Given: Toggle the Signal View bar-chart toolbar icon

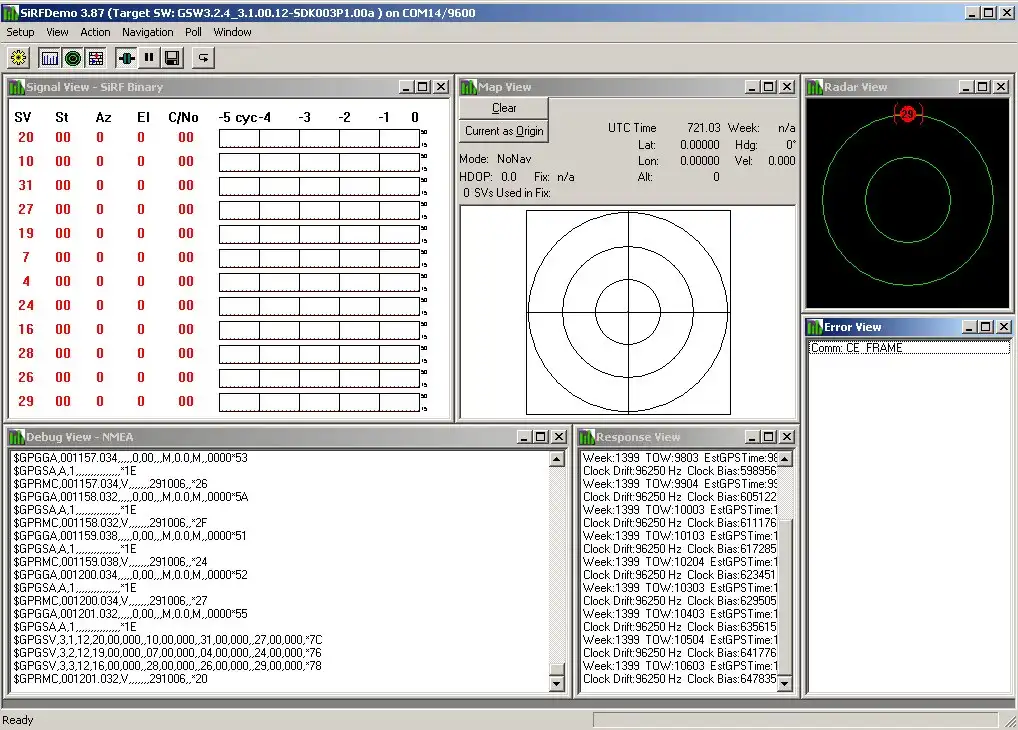Looking at the screenshot, I should click(x=50, y=58).
